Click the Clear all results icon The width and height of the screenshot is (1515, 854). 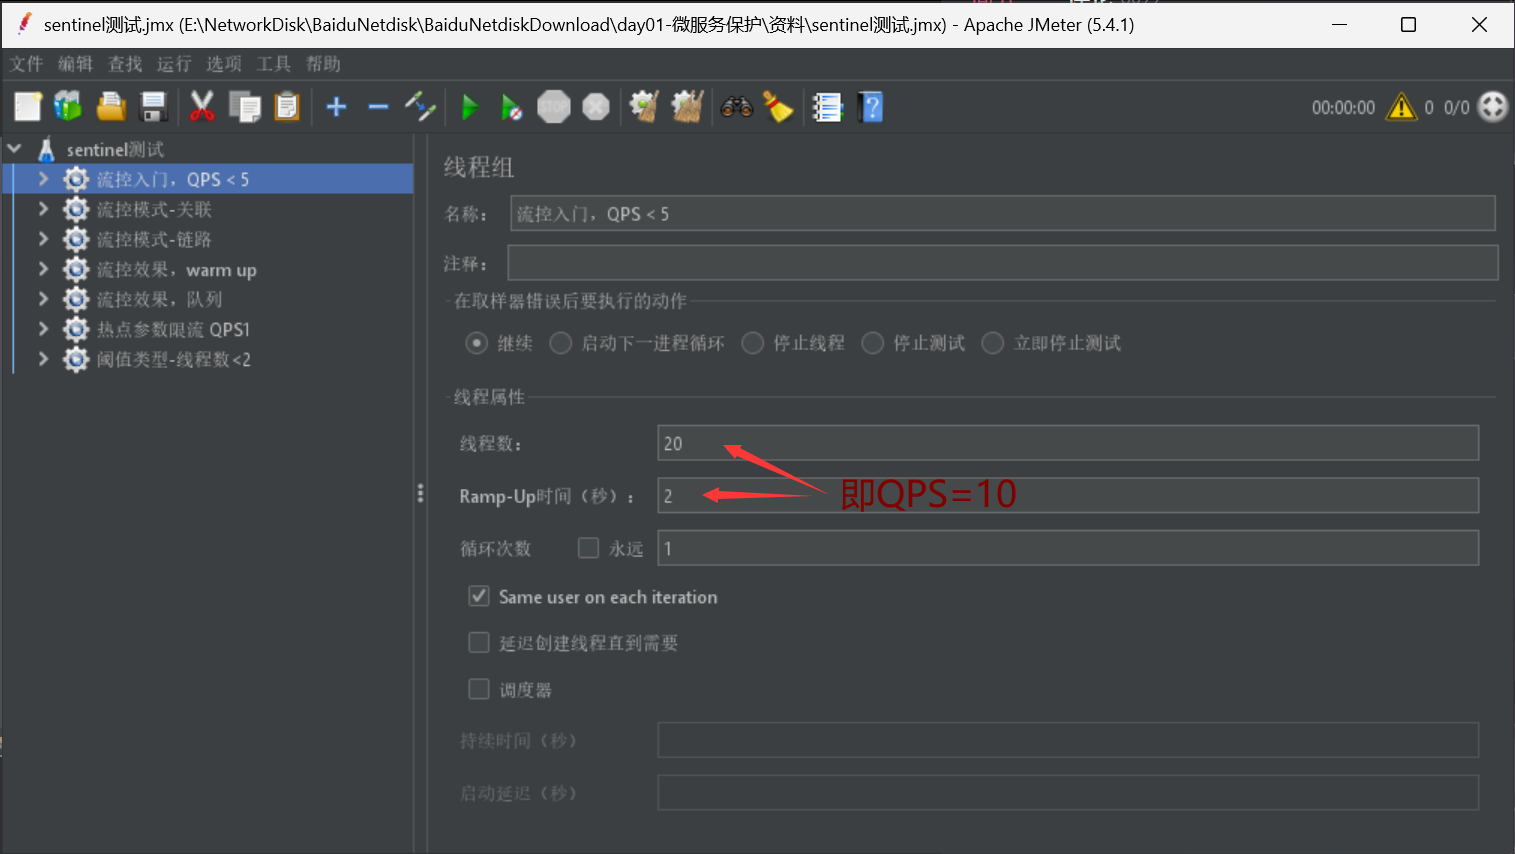click(x=687, y=106)
